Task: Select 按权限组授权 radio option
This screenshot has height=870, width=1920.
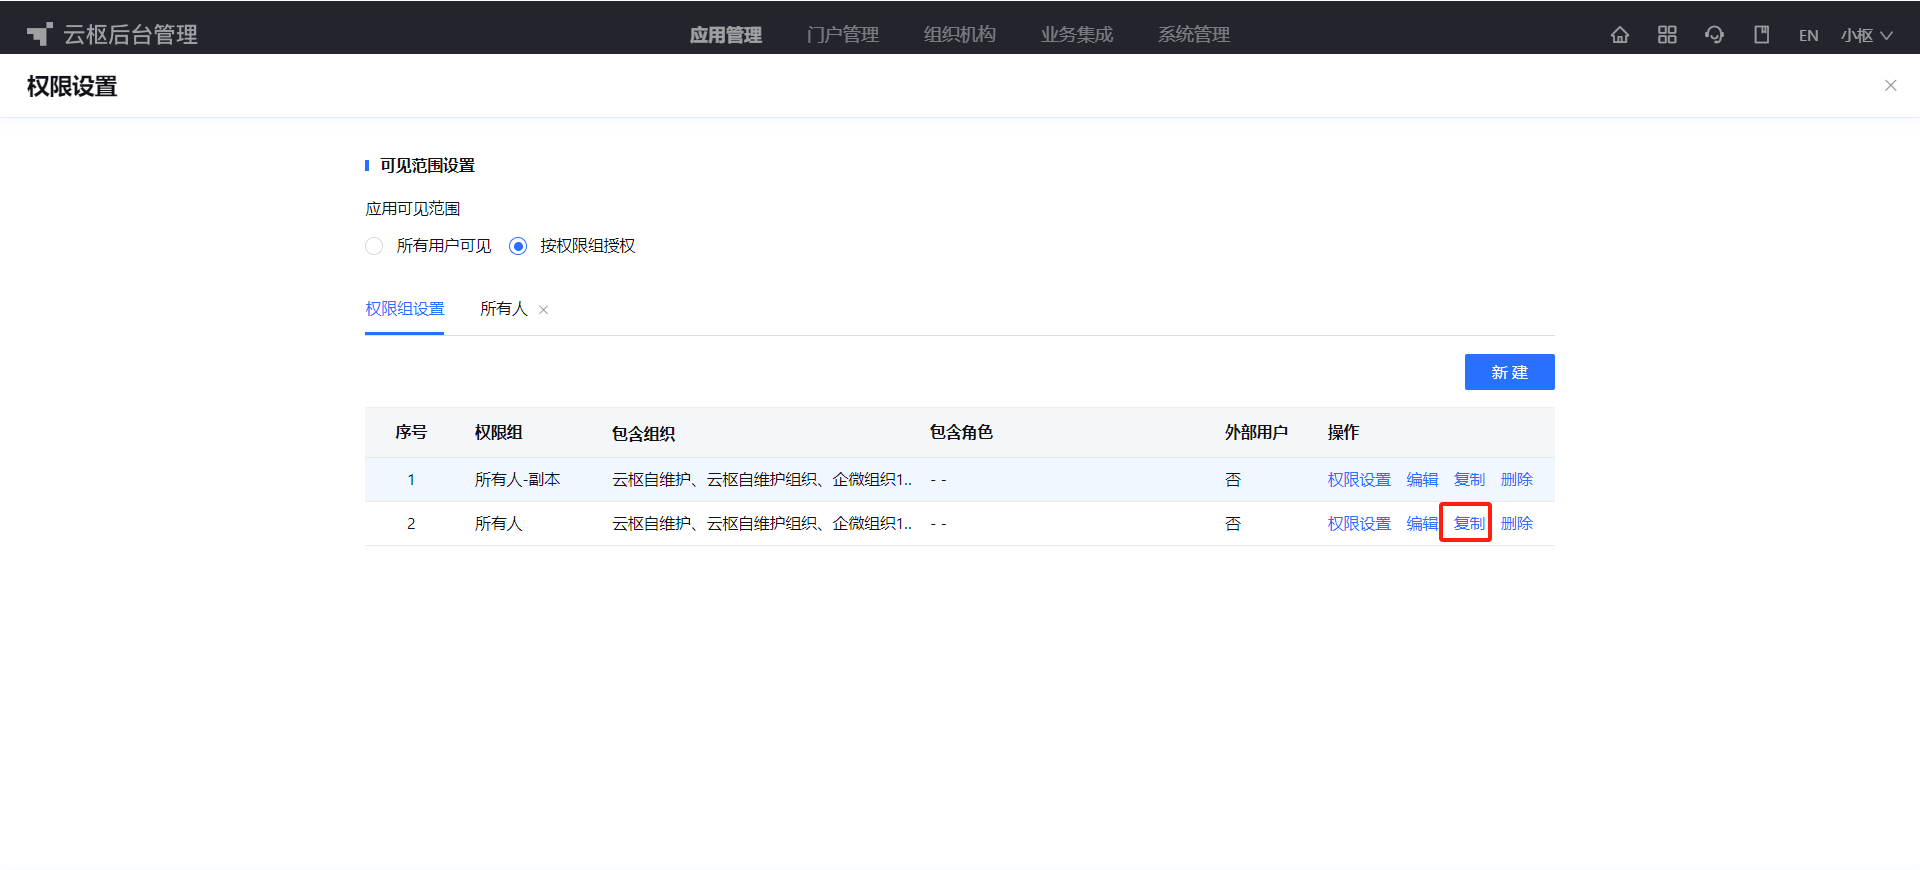Action: click(518, 246)
